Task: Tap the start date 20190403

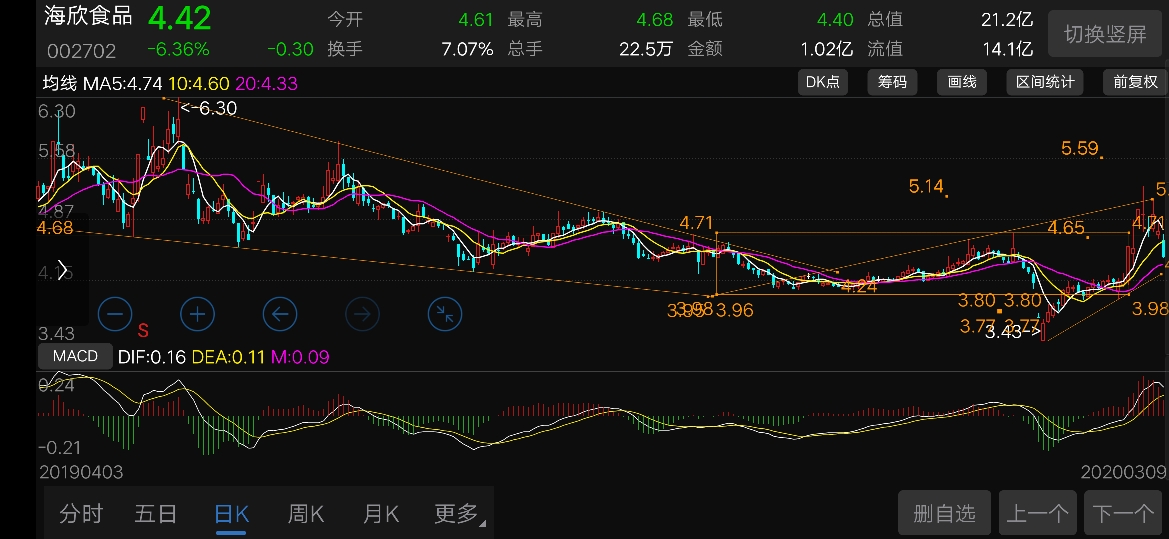Action: click(81, 472)
